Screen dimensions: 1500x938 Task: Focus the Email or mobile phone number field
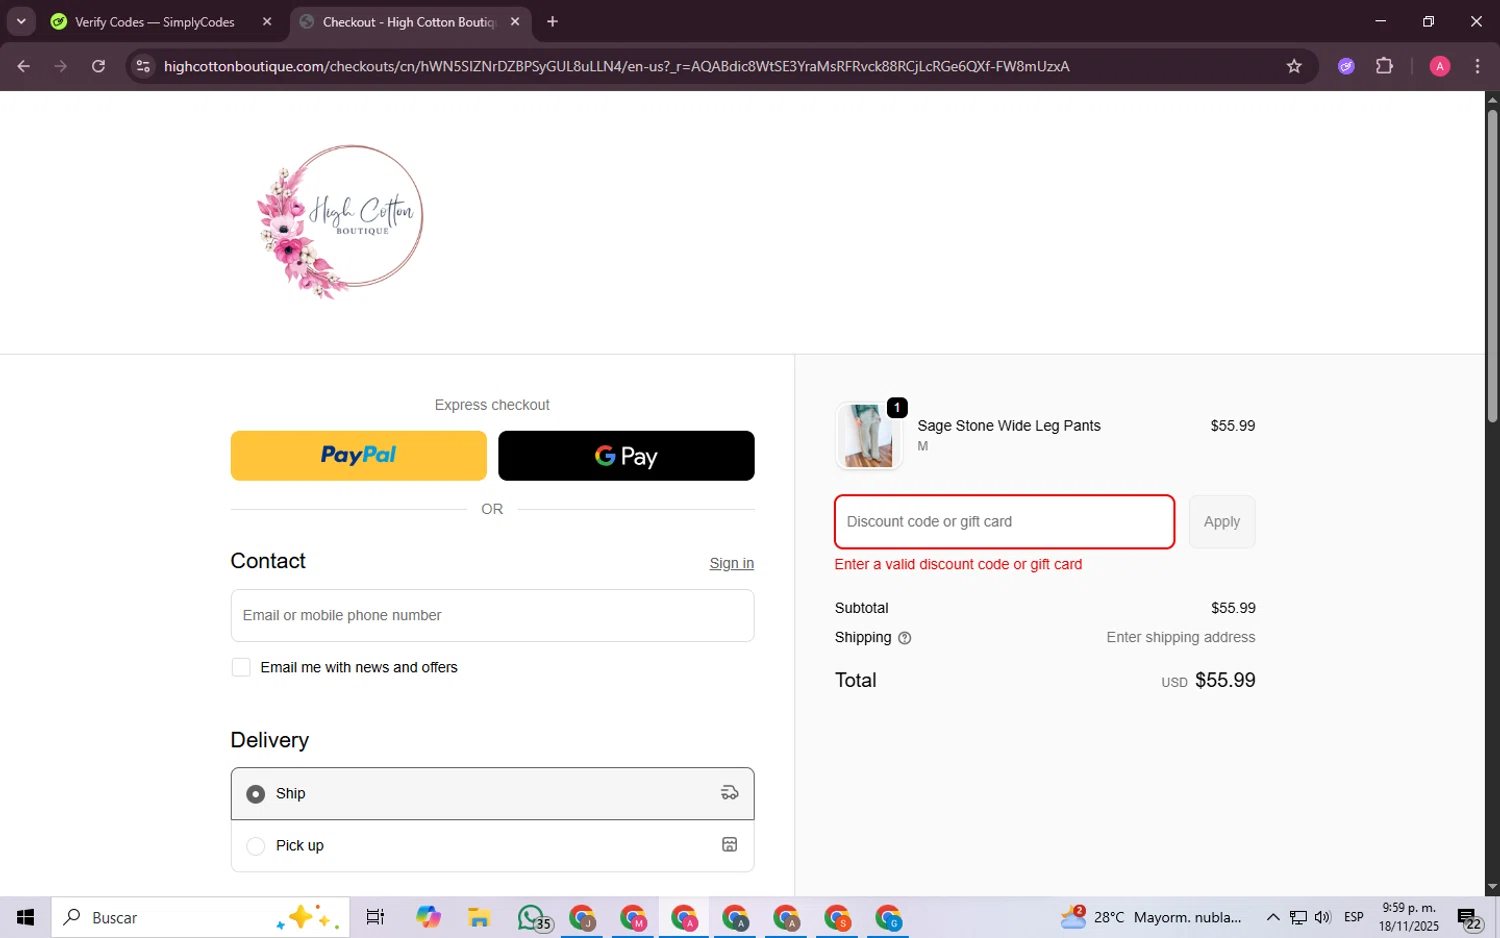(x=492, y=616)
